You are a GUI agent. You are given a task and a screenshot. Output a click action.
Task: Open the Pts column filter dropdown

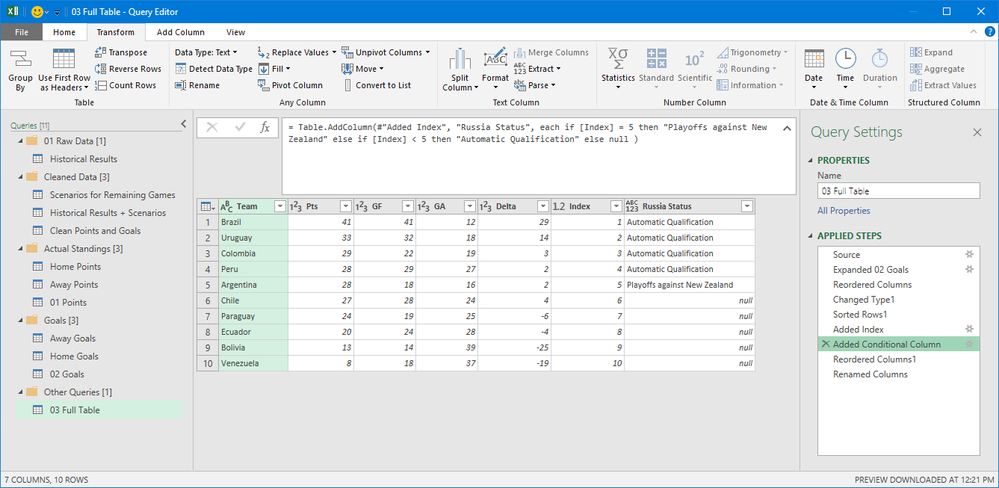(x=345, y=206)
